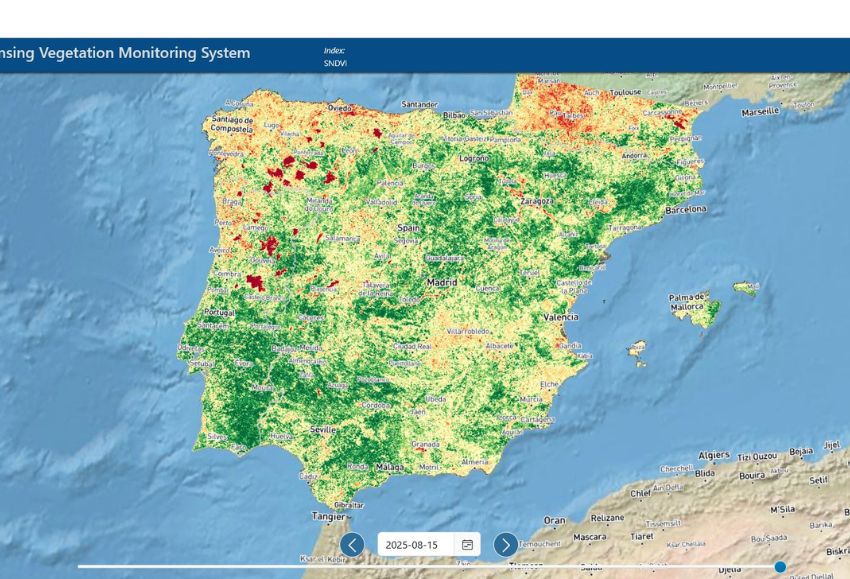Click the Oran map label
Viewport: 850px width, 579px height.
pos(555,520)
